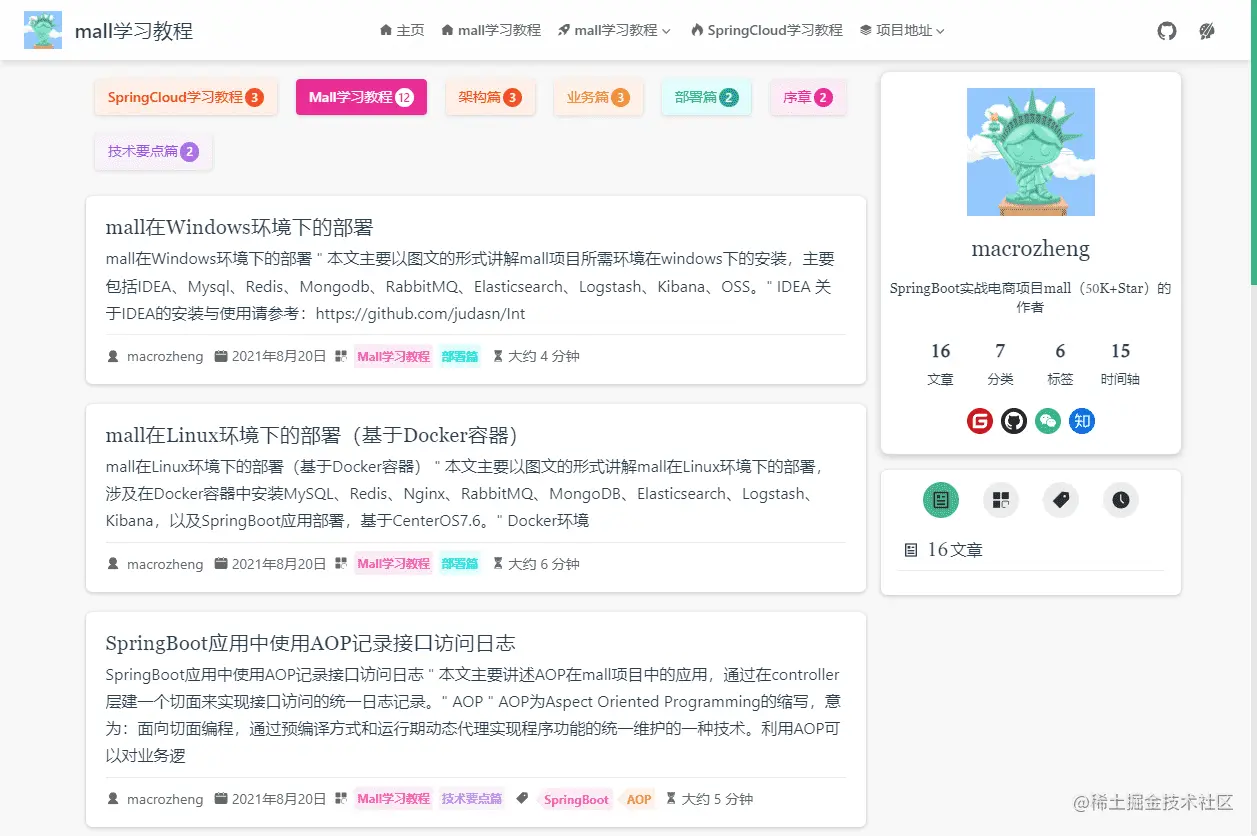The height and width of the screenshot is (836, 1257).
Task: Filter by 业务篇 category
Action: (598, 97)
